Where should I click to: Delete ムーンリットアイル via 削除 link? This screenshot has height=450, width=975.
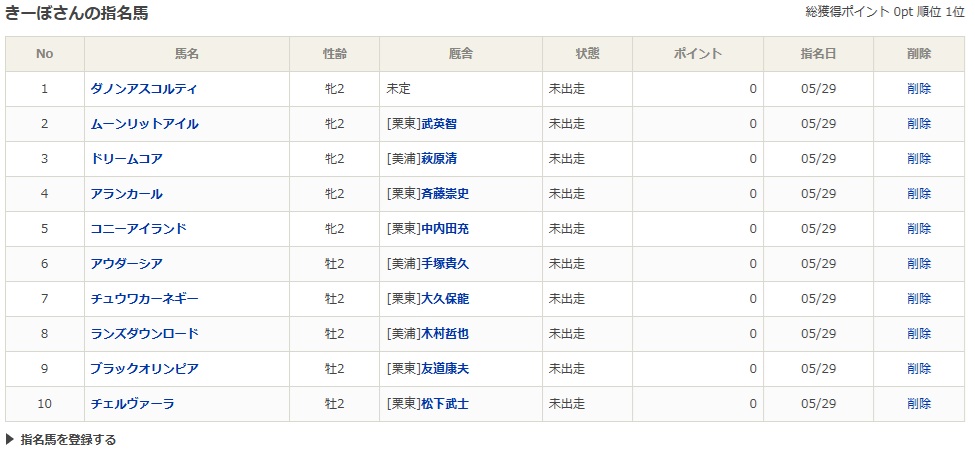(x=919, y=124)
